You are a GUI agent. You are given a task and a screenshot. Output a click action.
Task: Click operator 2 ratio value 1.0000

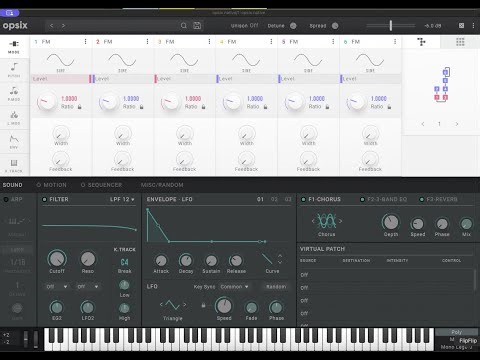coord(131,99)
